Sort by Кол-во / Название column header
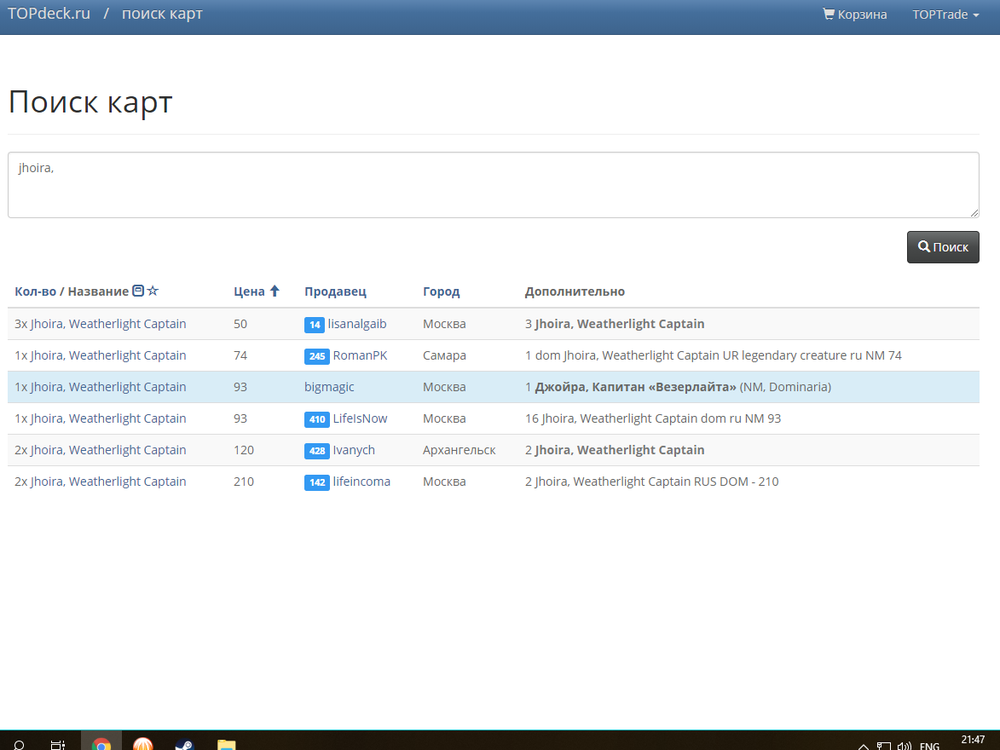This screenshot has width=1000, height=750. [71, 291]
